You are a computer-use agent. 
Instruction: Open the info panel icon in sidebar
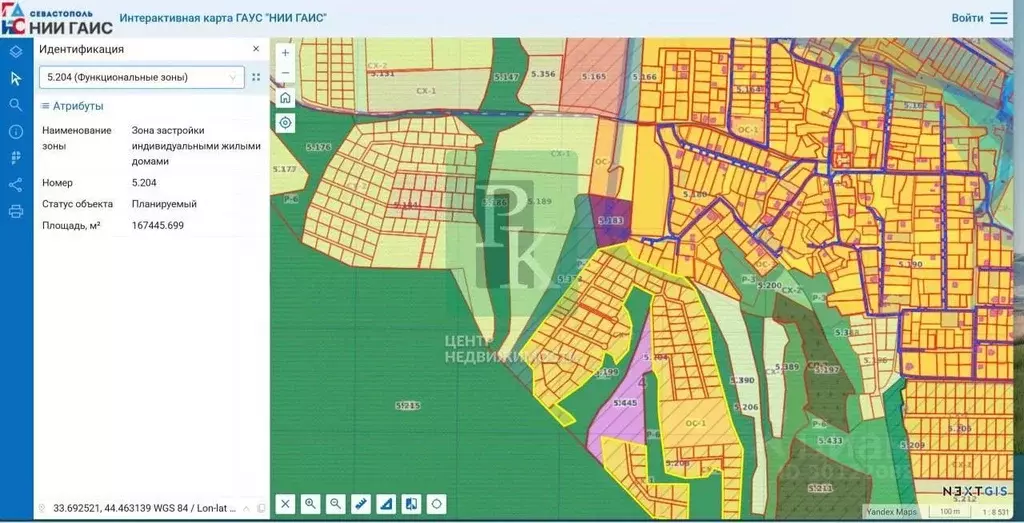pyautogui.click(x=15, y=131)
